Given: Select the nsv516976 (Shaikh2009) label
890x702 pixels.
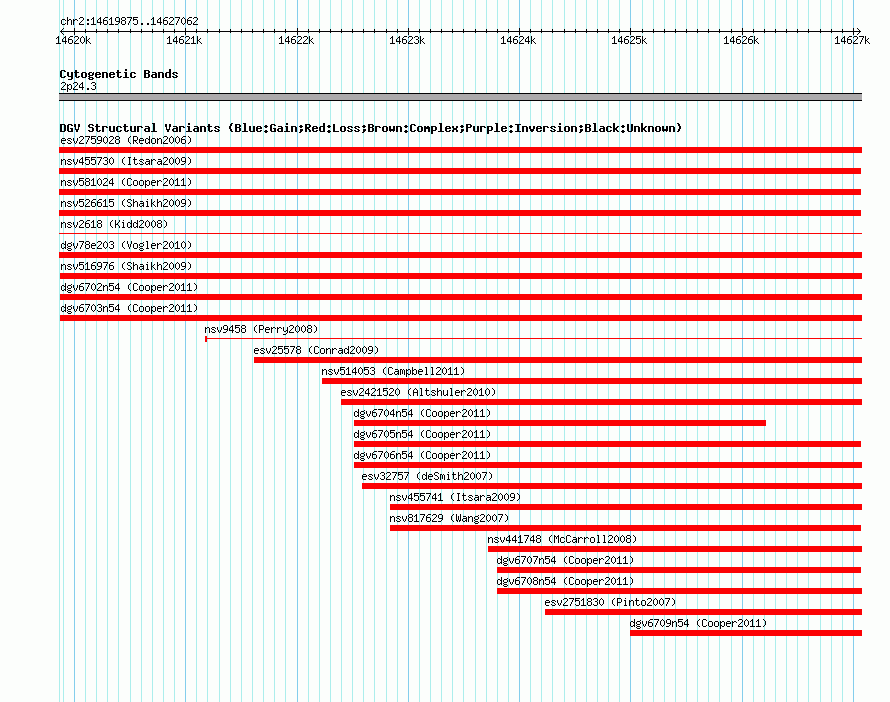Looking at the screenshot, I should tap(126, 266).
